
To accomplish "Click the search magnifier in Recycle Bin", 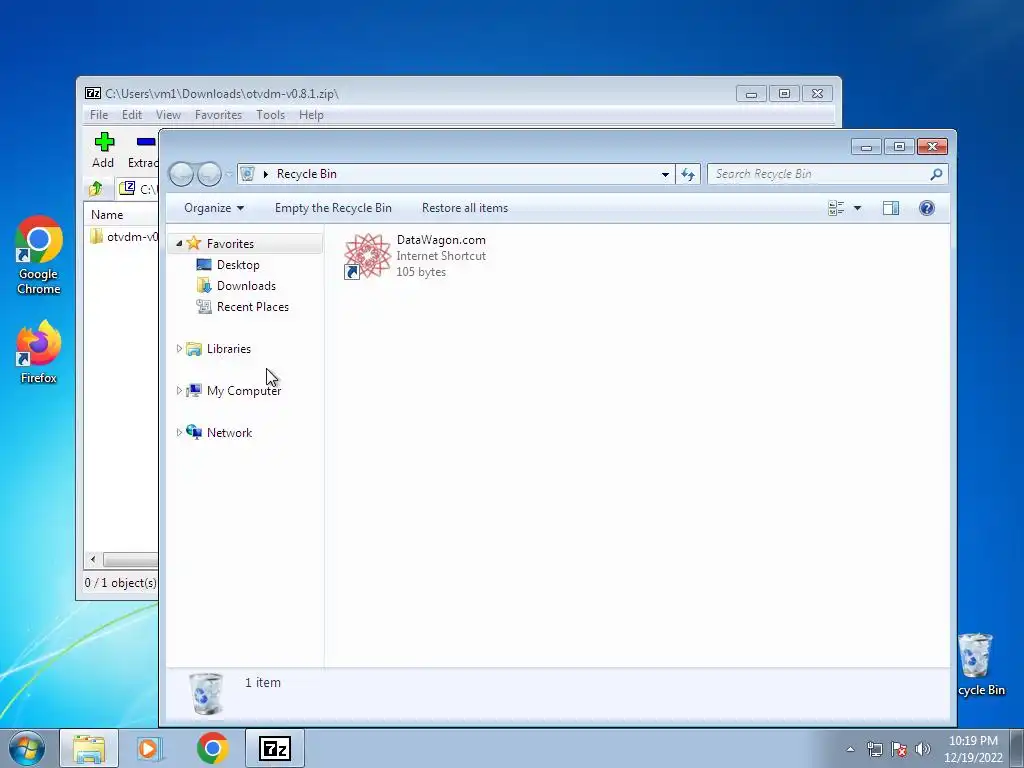I will (x=936, y=174).
